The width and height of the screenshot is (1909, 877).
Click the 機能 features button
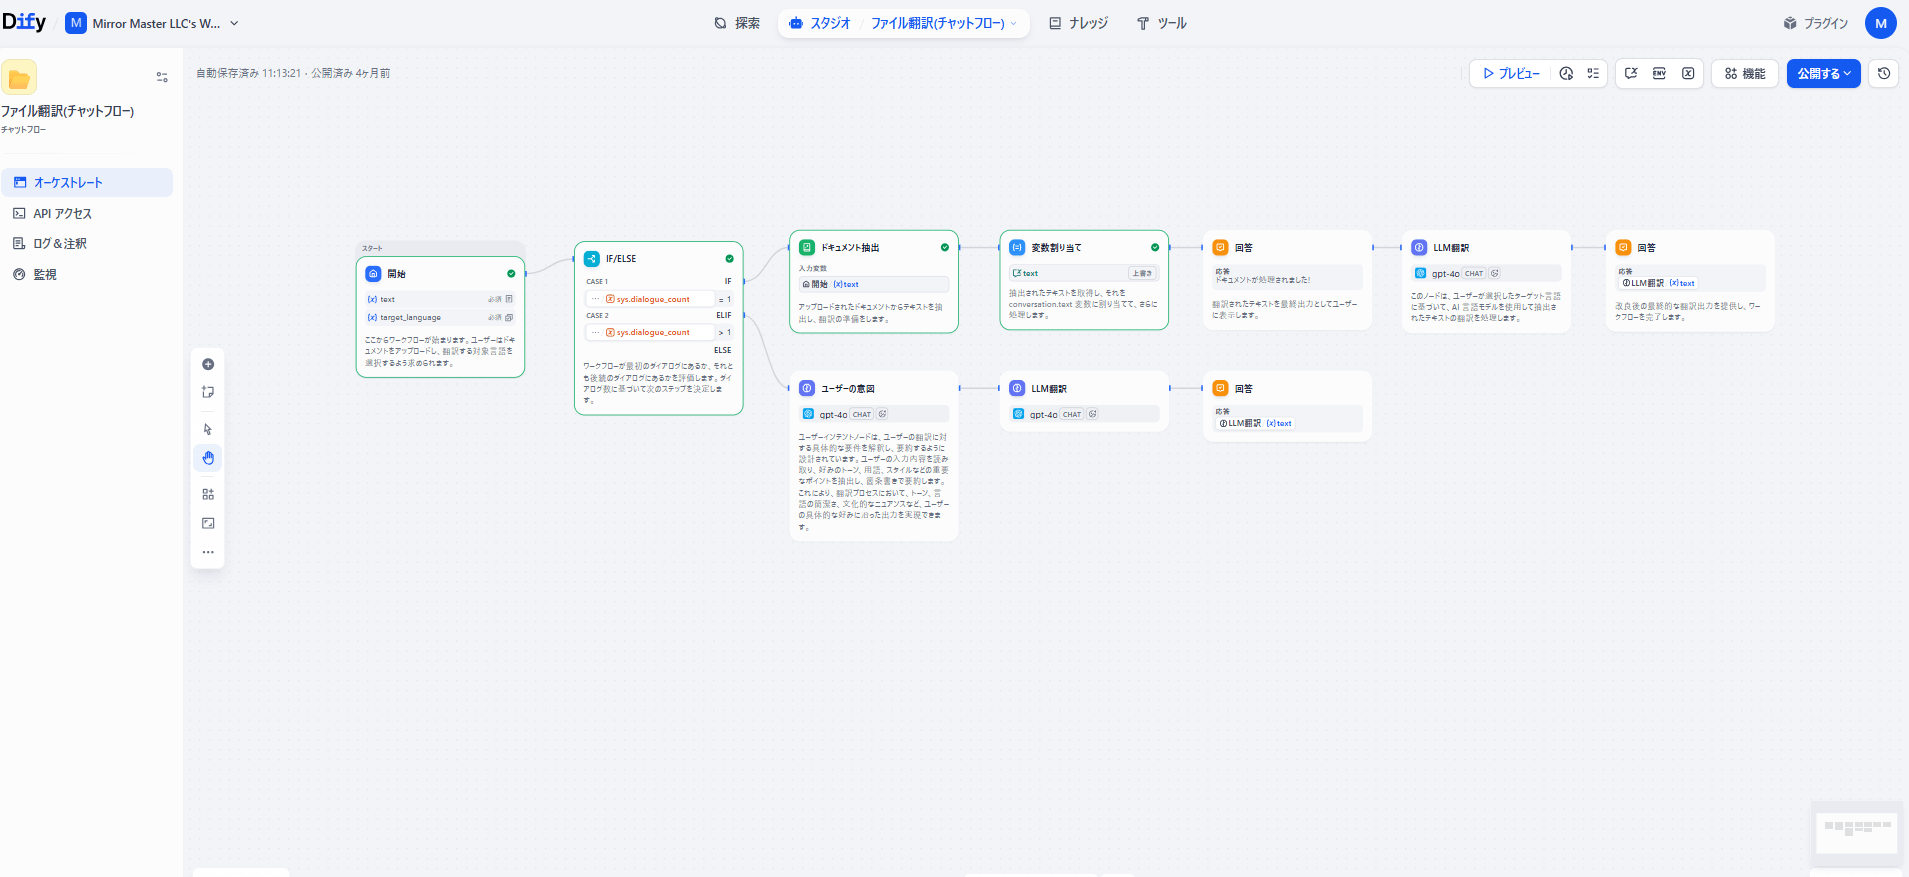(x=1745, y=74)
